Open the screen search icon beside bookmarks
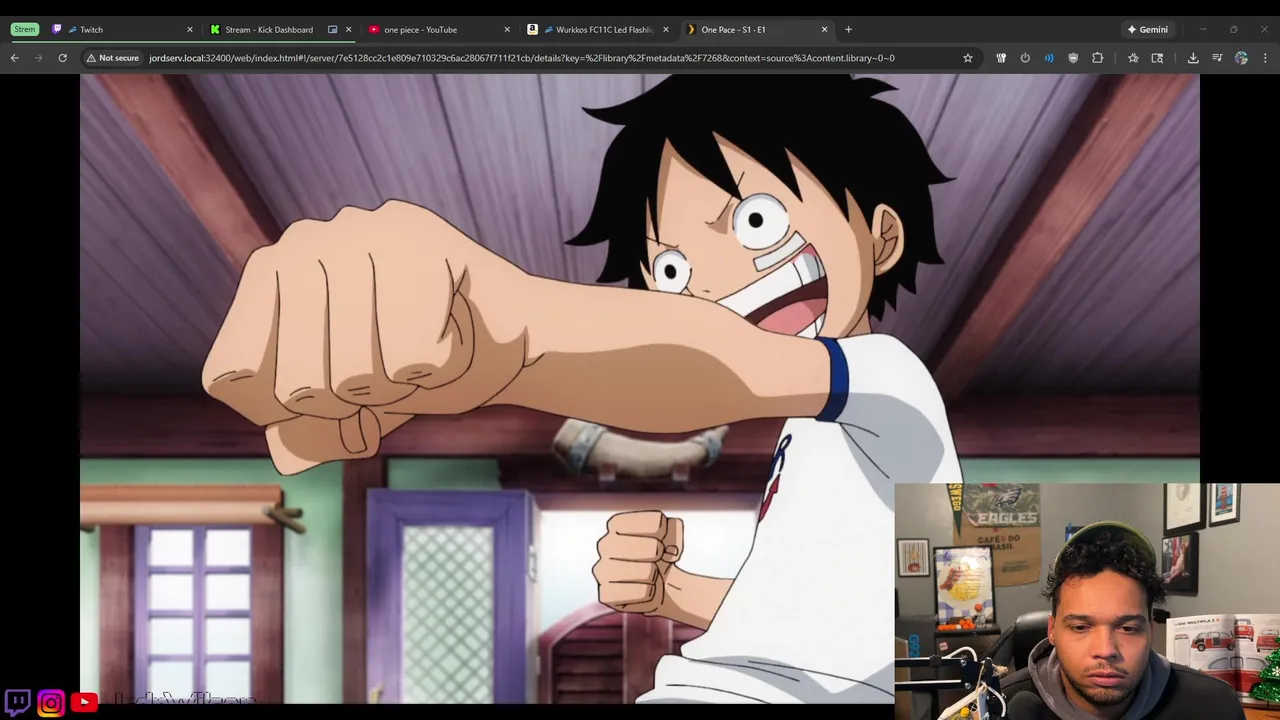 1157,58
